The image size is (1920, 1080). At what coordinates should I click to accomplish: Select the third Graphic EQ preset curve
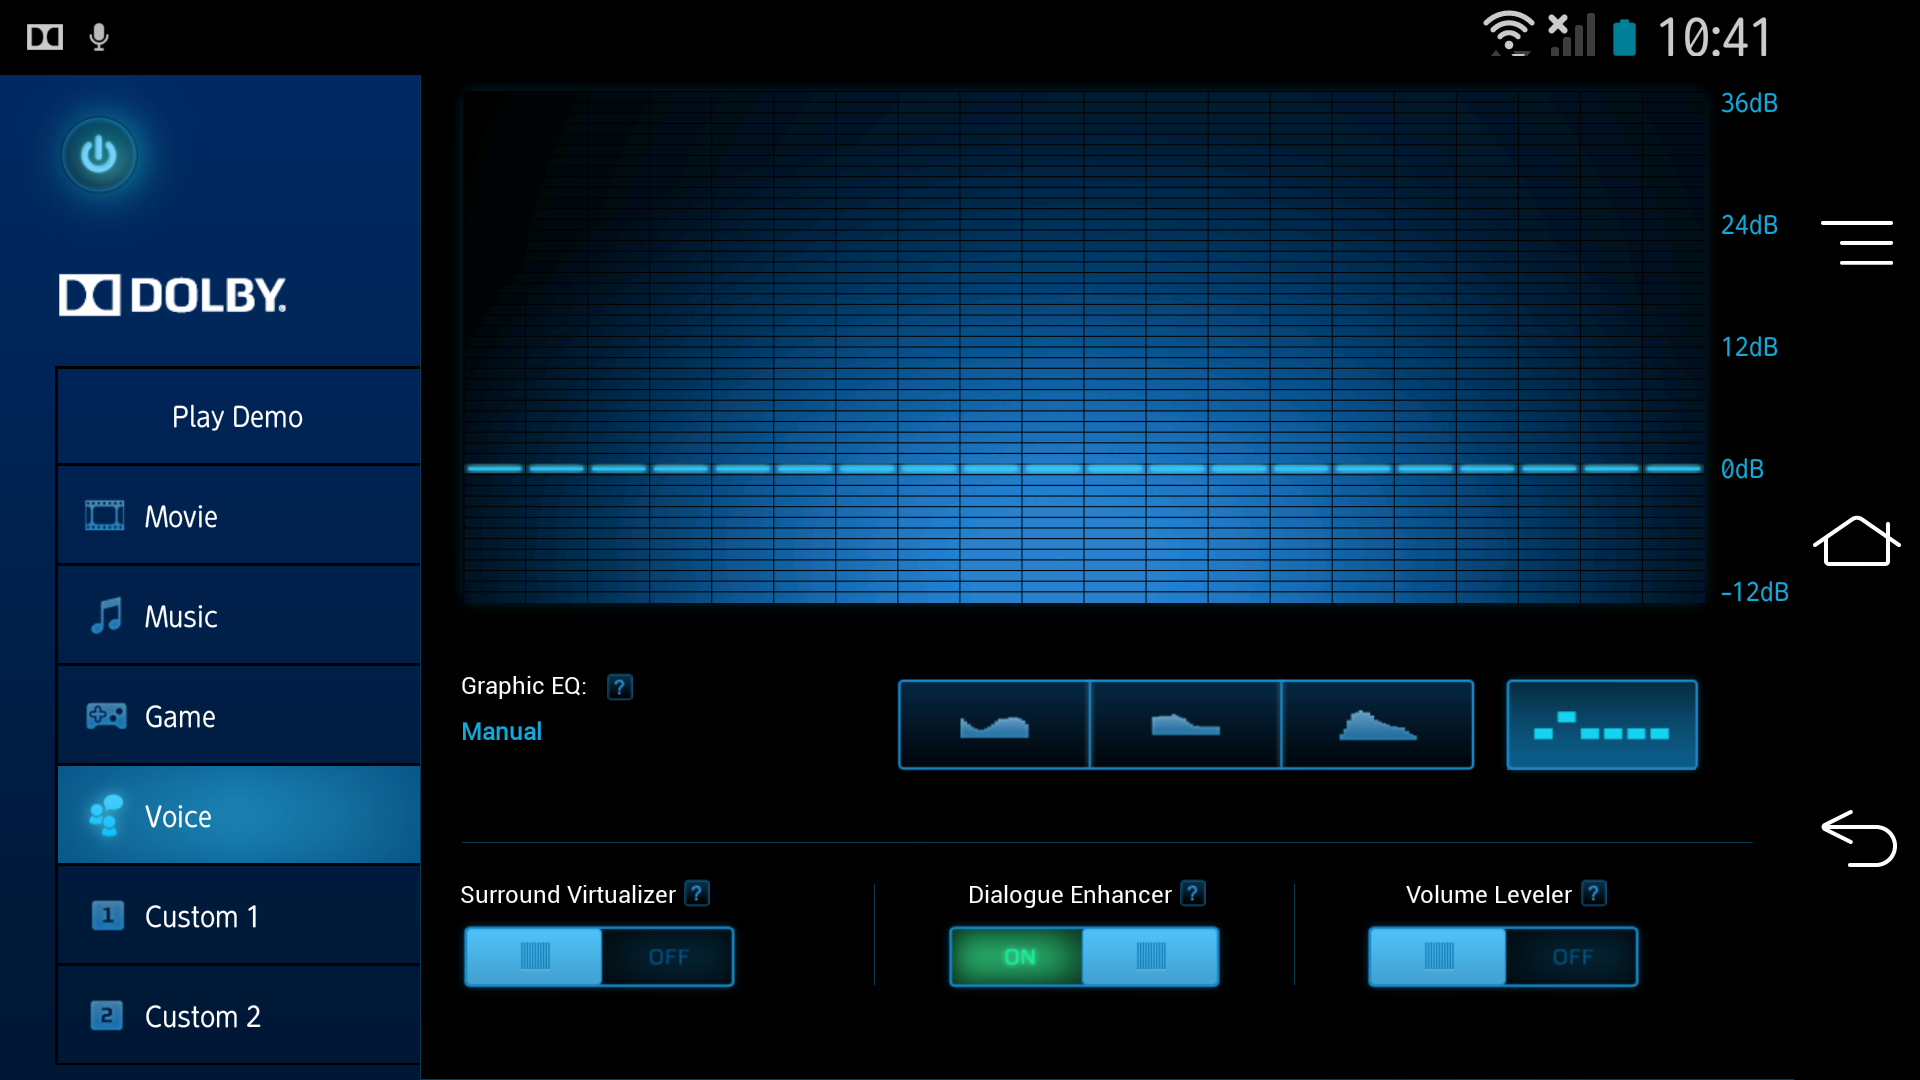point(1378,725)
